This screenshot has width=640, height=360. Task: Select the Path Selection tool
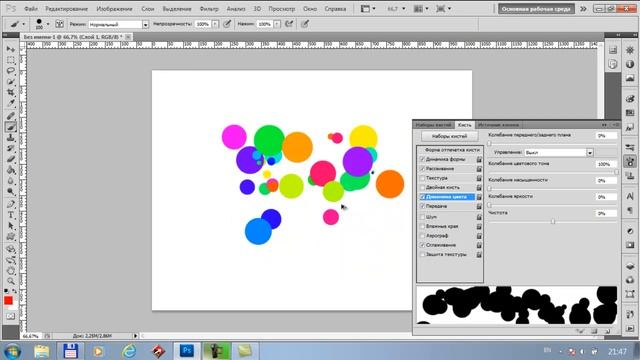click(x=11, y=226)
